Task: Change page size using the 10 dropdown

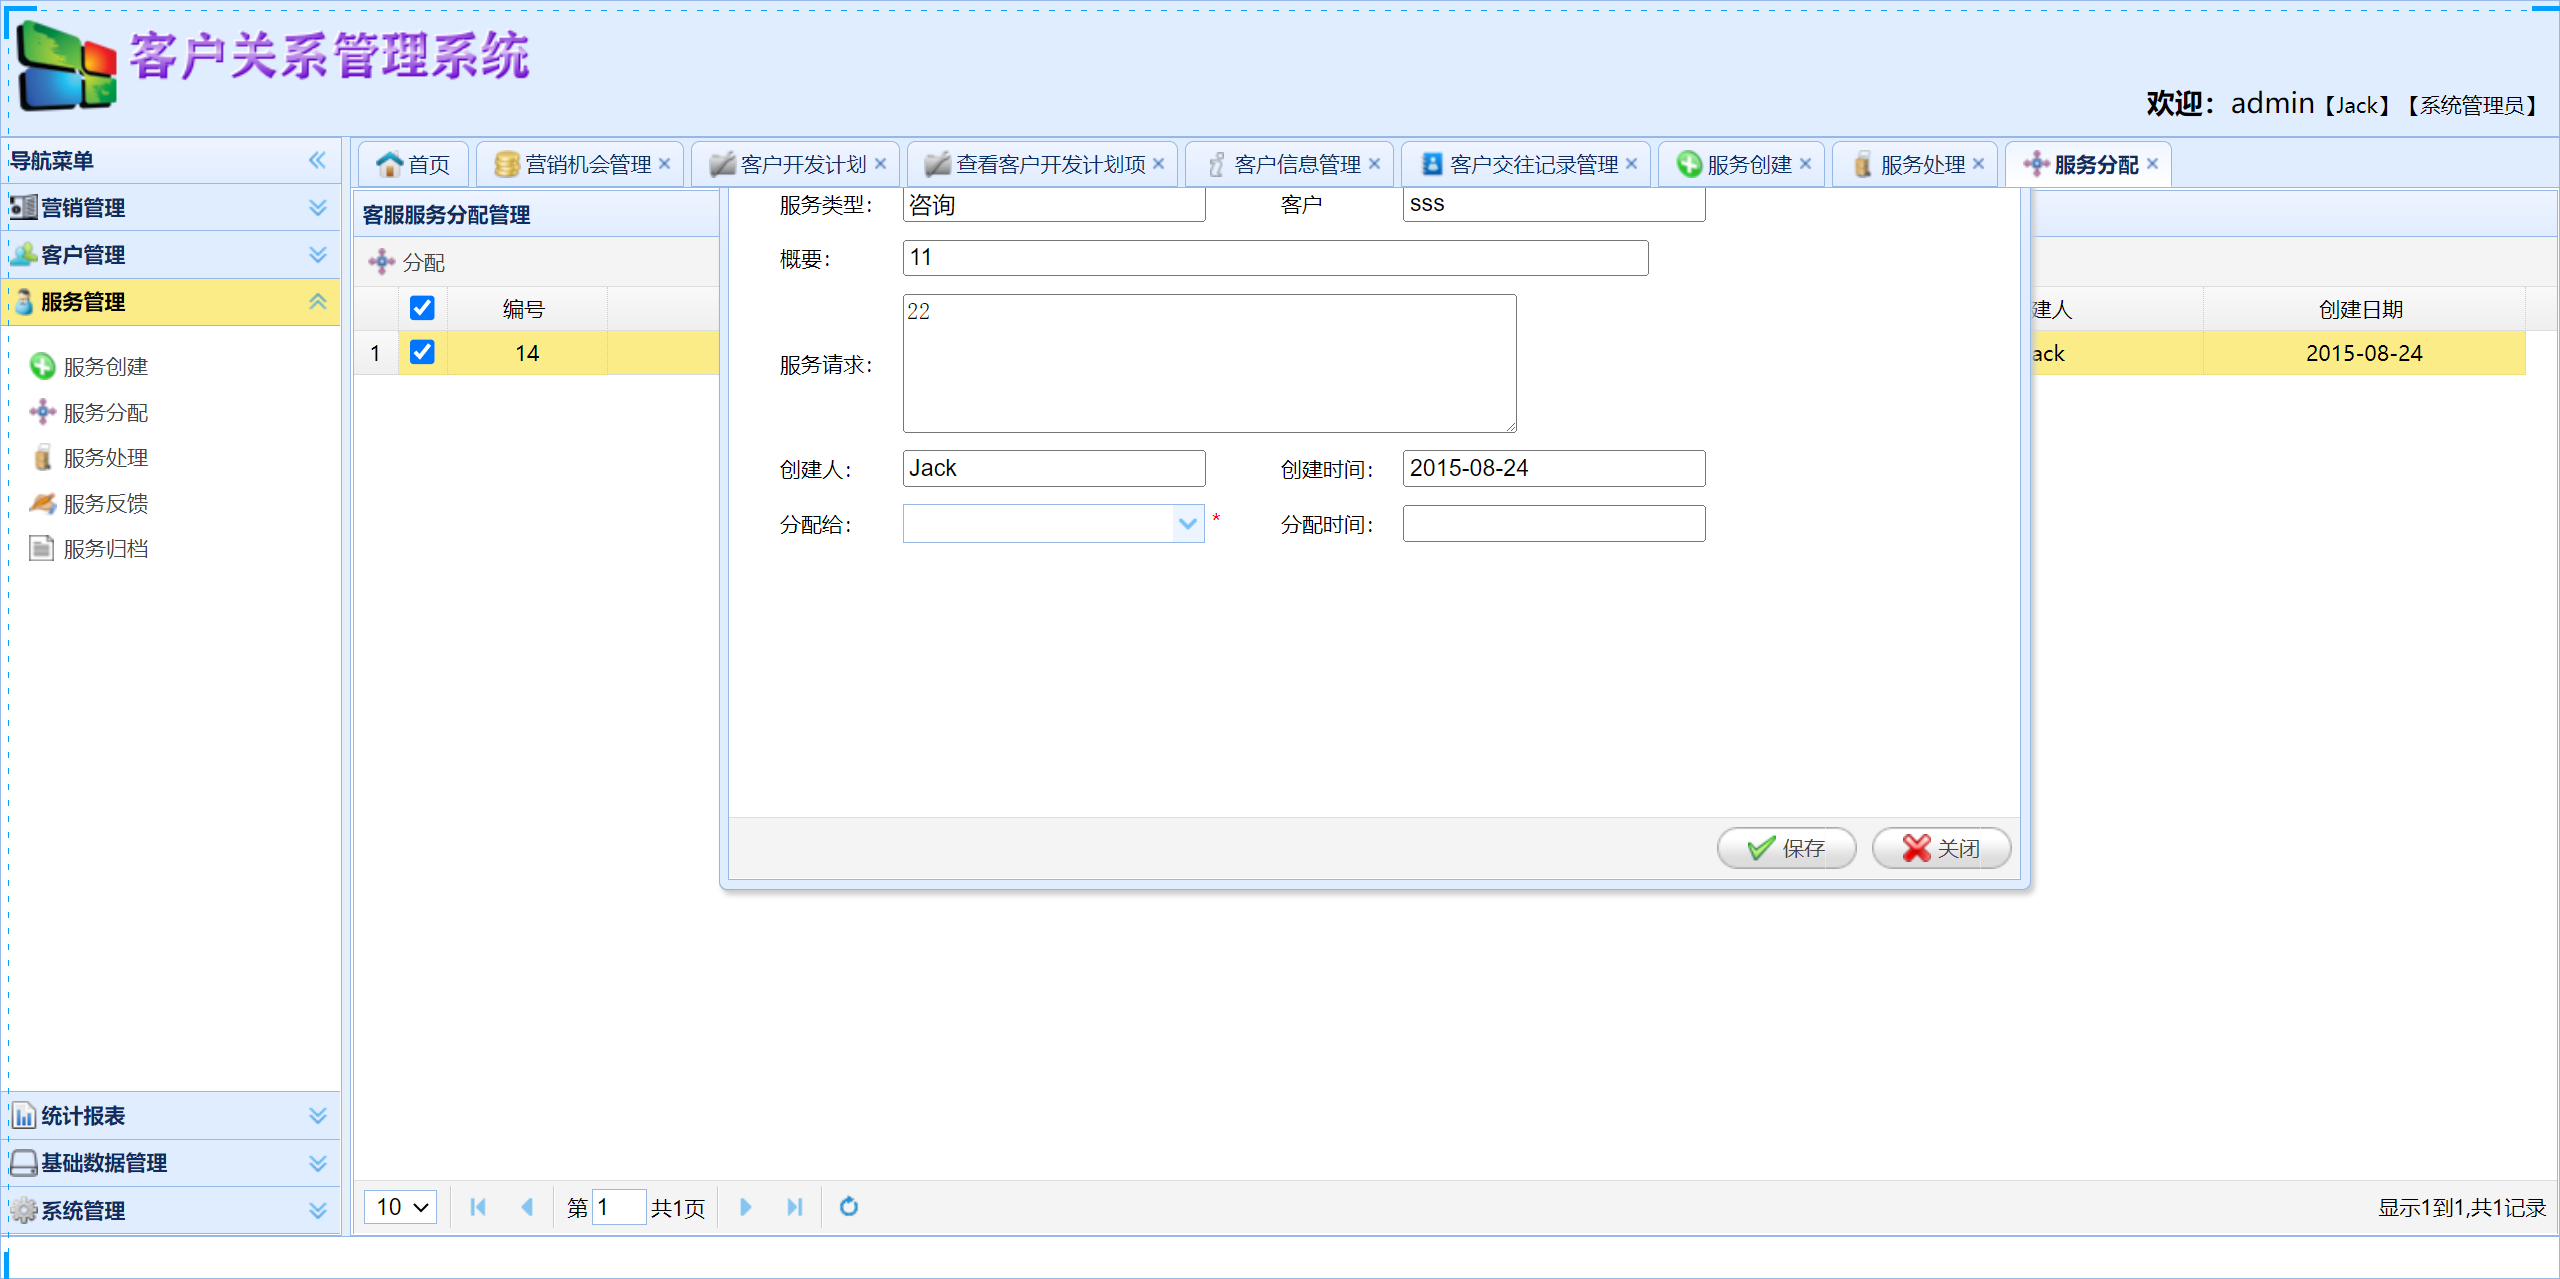Action: click(x=398, y=1207)
